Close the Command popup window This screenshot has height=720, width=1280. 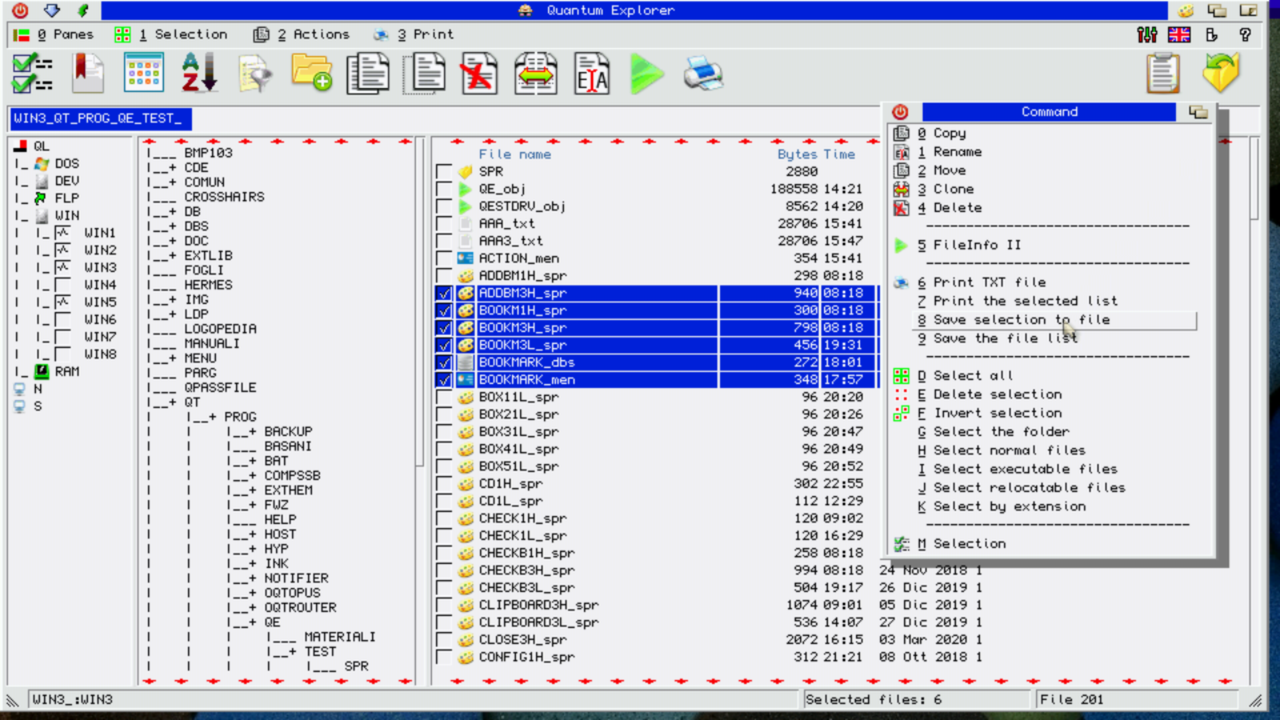[900, 112]
